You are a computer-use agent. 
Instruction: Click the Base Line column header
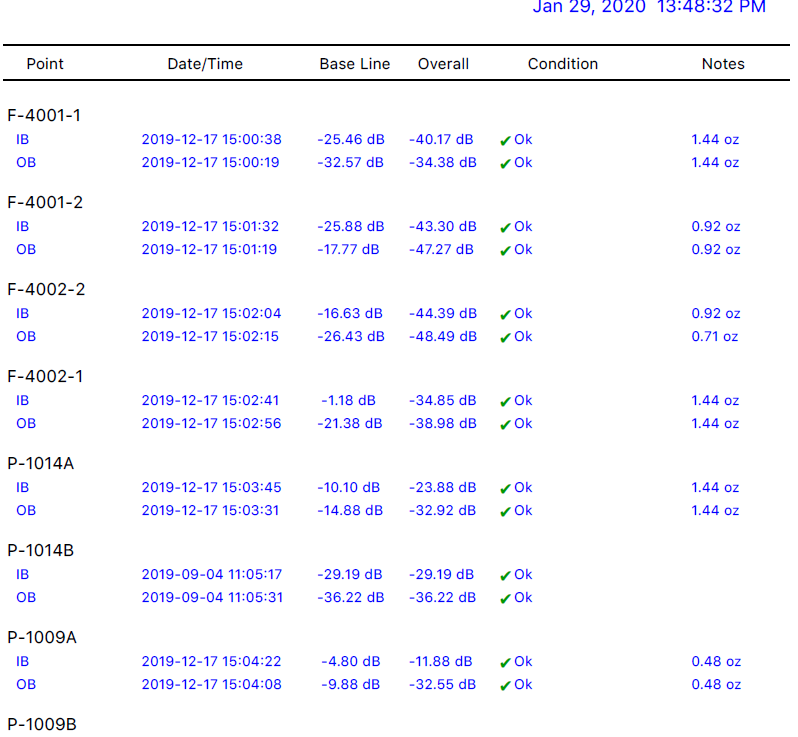(355, 63)
